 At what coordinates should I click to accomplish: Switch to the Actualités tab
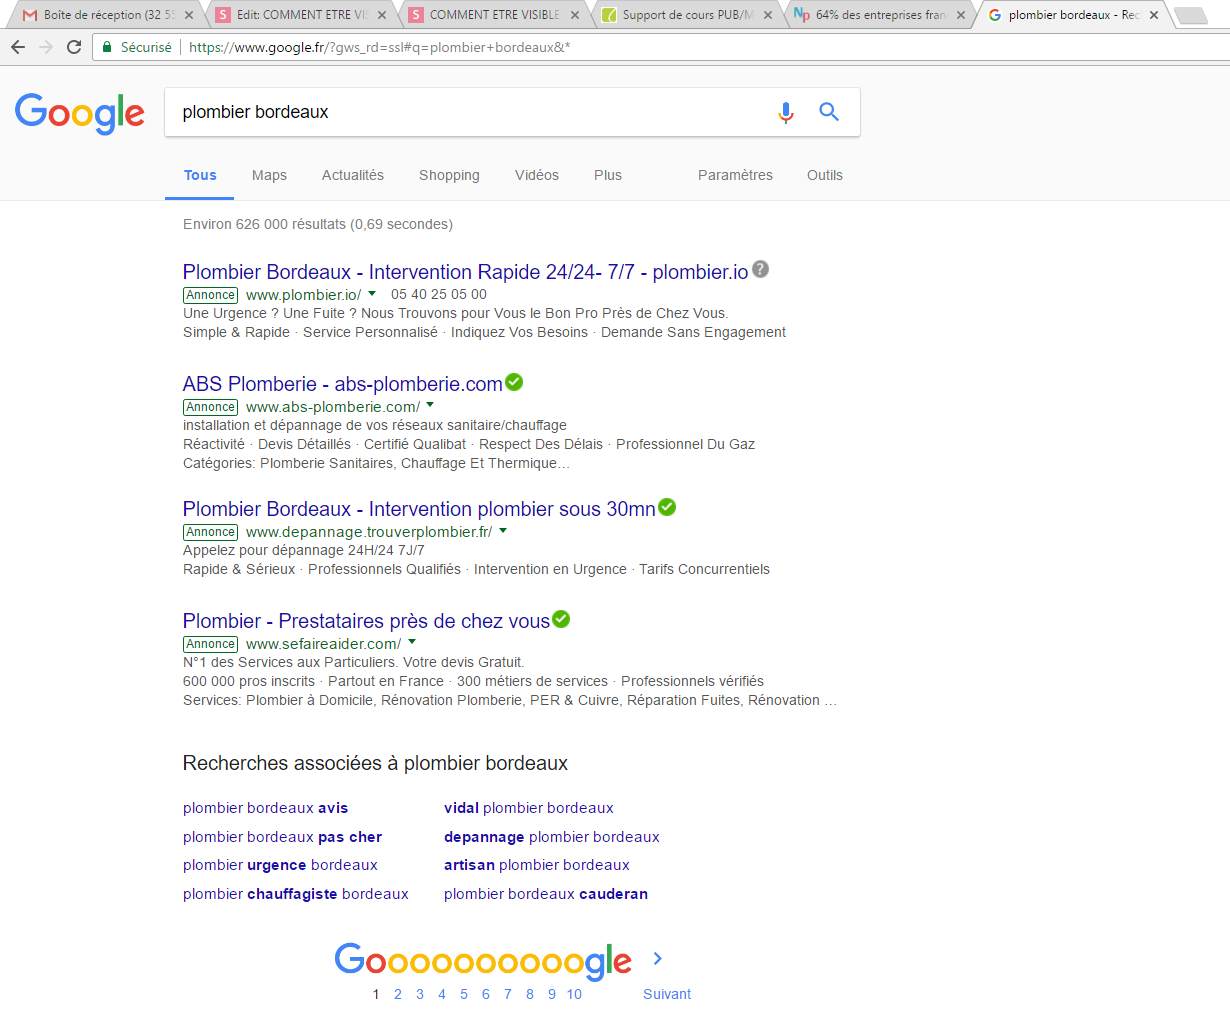(353, 175)
